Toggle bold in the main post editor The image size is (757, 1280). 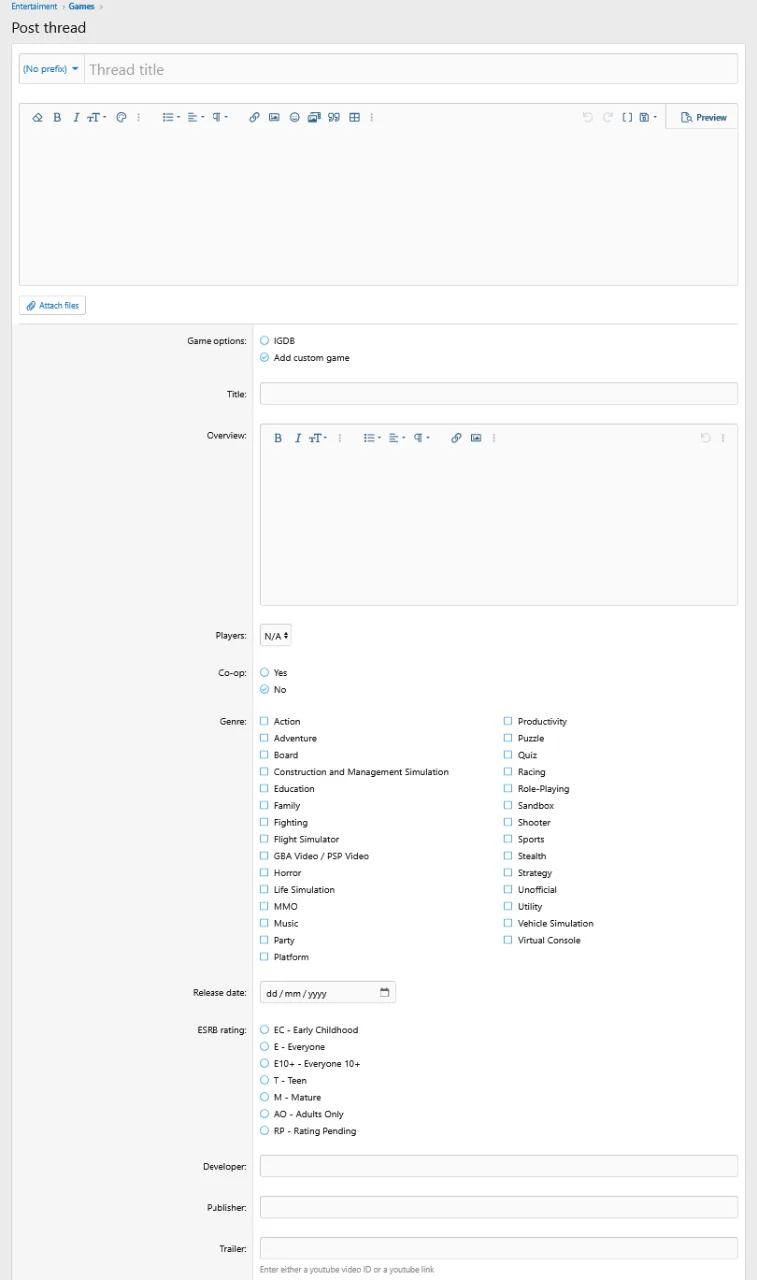click(x=57, y=117)
